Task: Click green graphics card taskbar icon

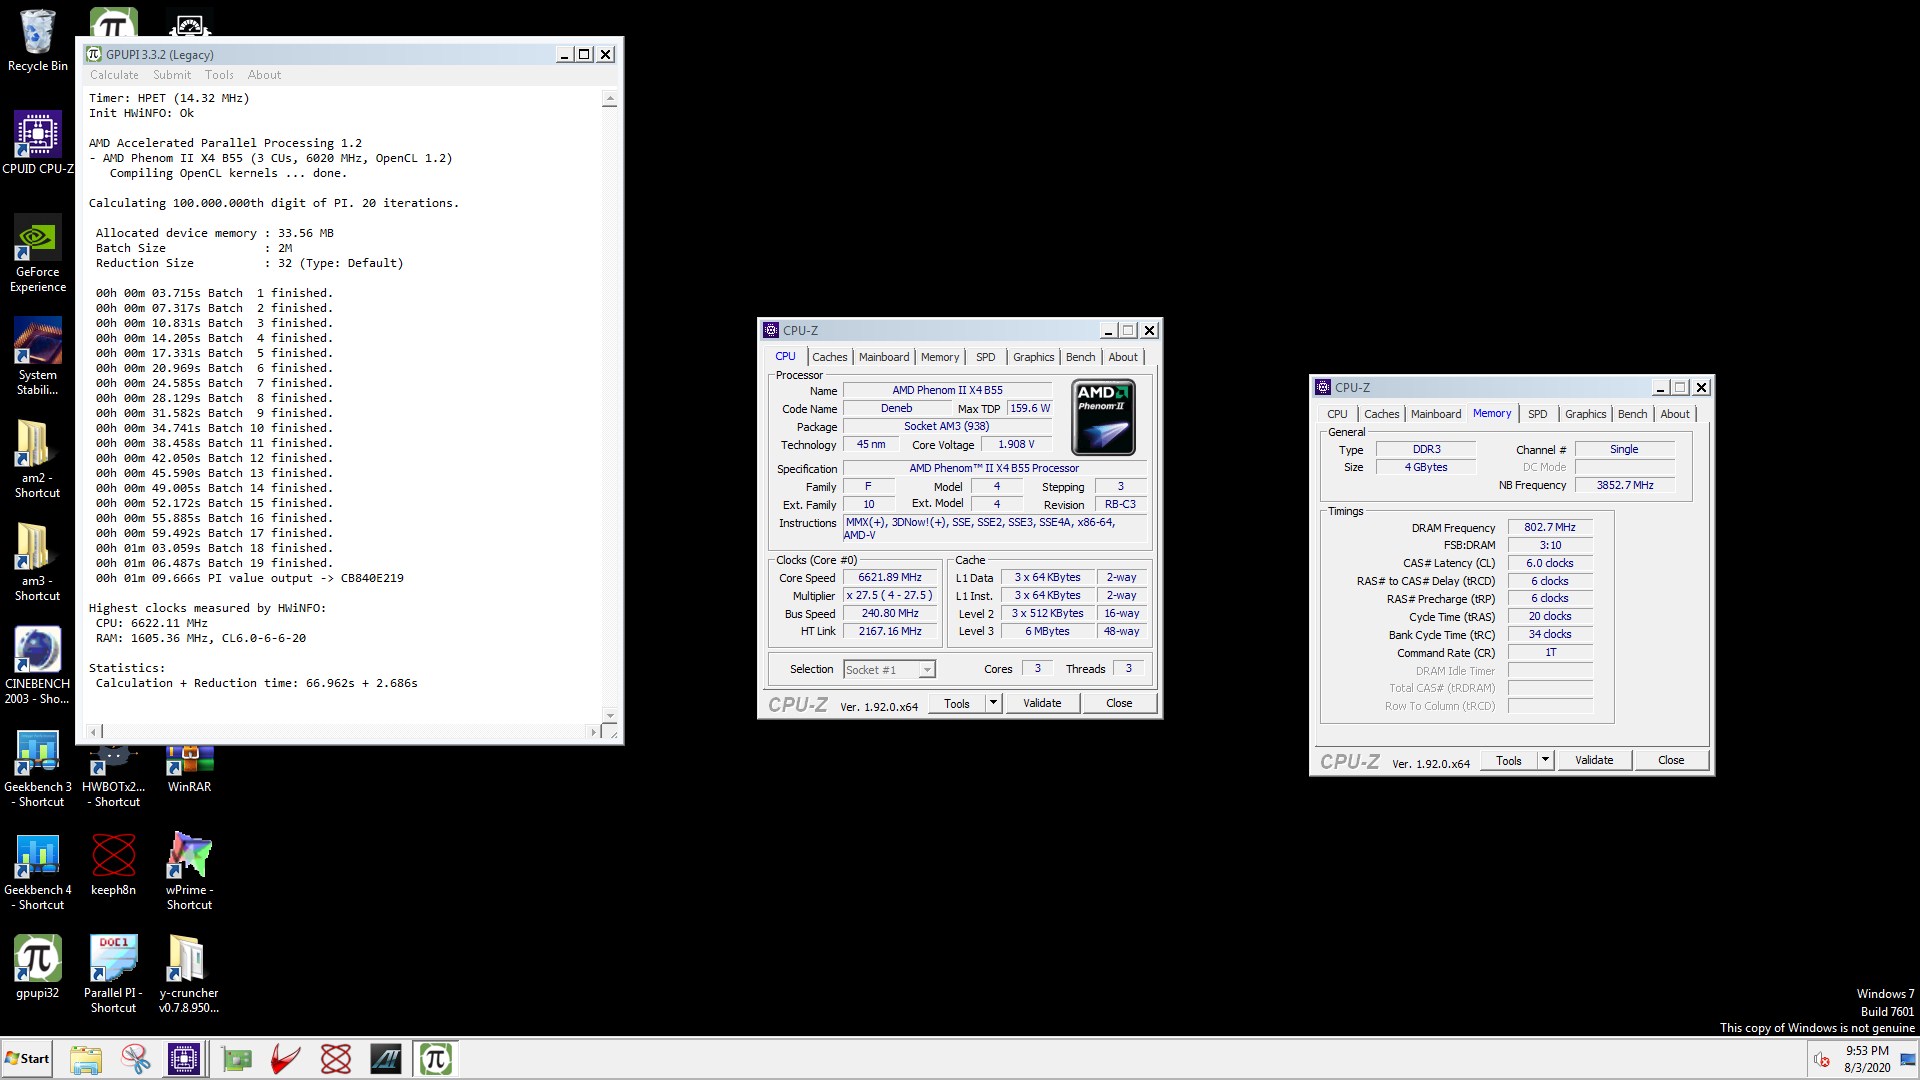Action: (x=237, y=1059)
